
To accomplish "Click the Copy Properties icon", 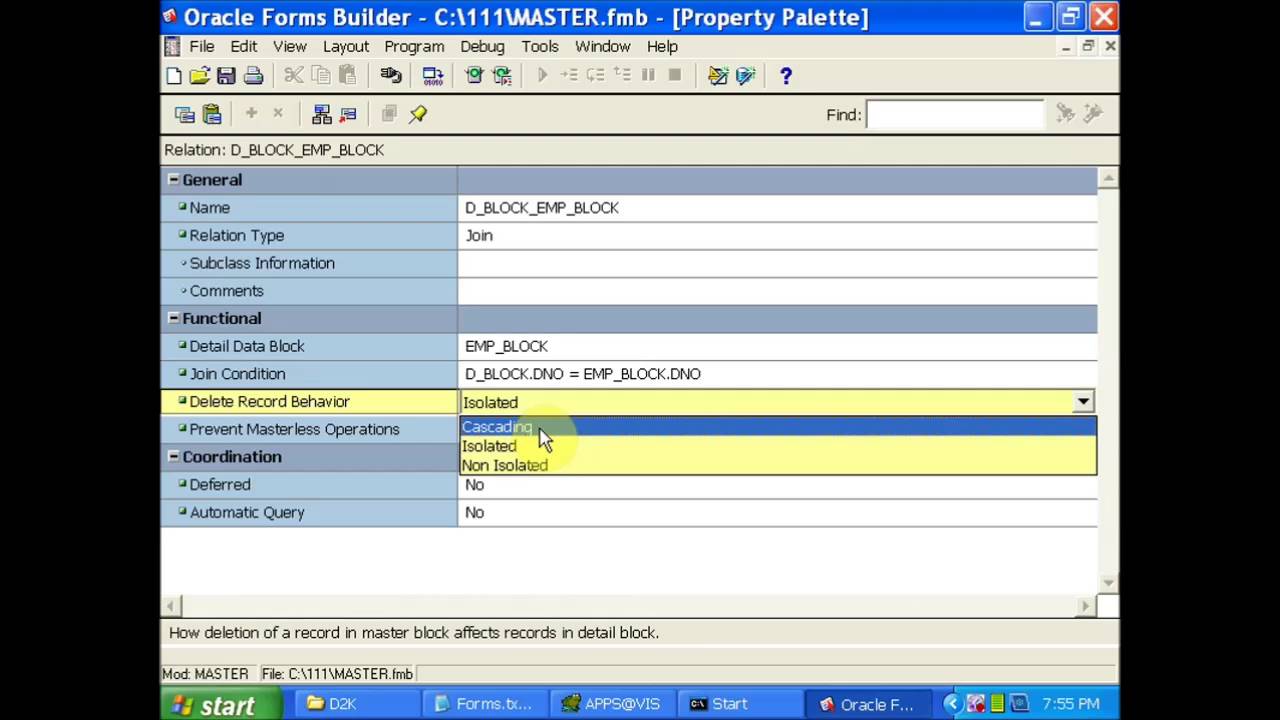I will click(x=184, y=115).
